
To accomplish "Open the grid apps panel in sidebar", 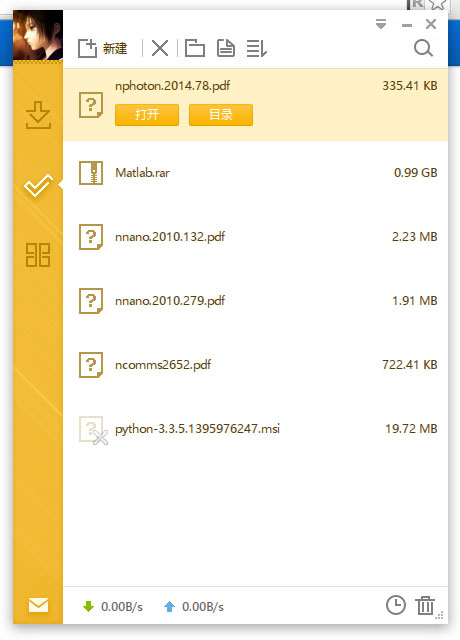I will 38,255.
